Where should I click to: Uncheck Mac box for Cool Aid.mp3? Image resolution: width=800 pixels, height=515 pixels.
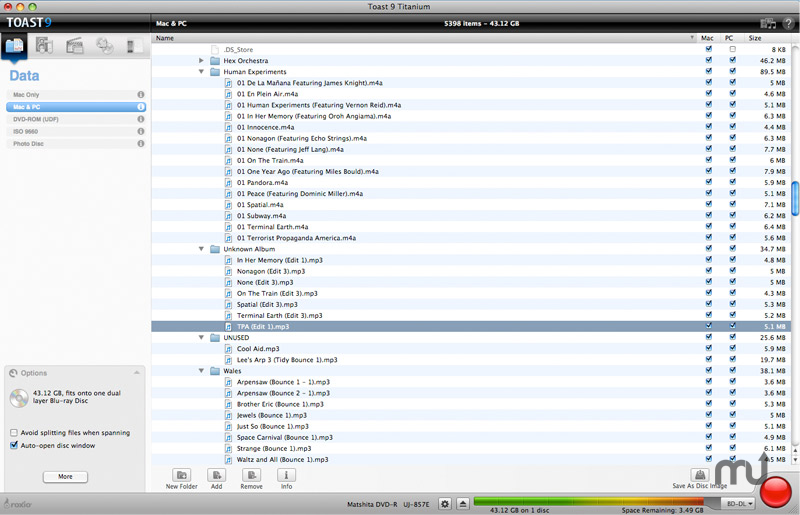pos(709,349)
